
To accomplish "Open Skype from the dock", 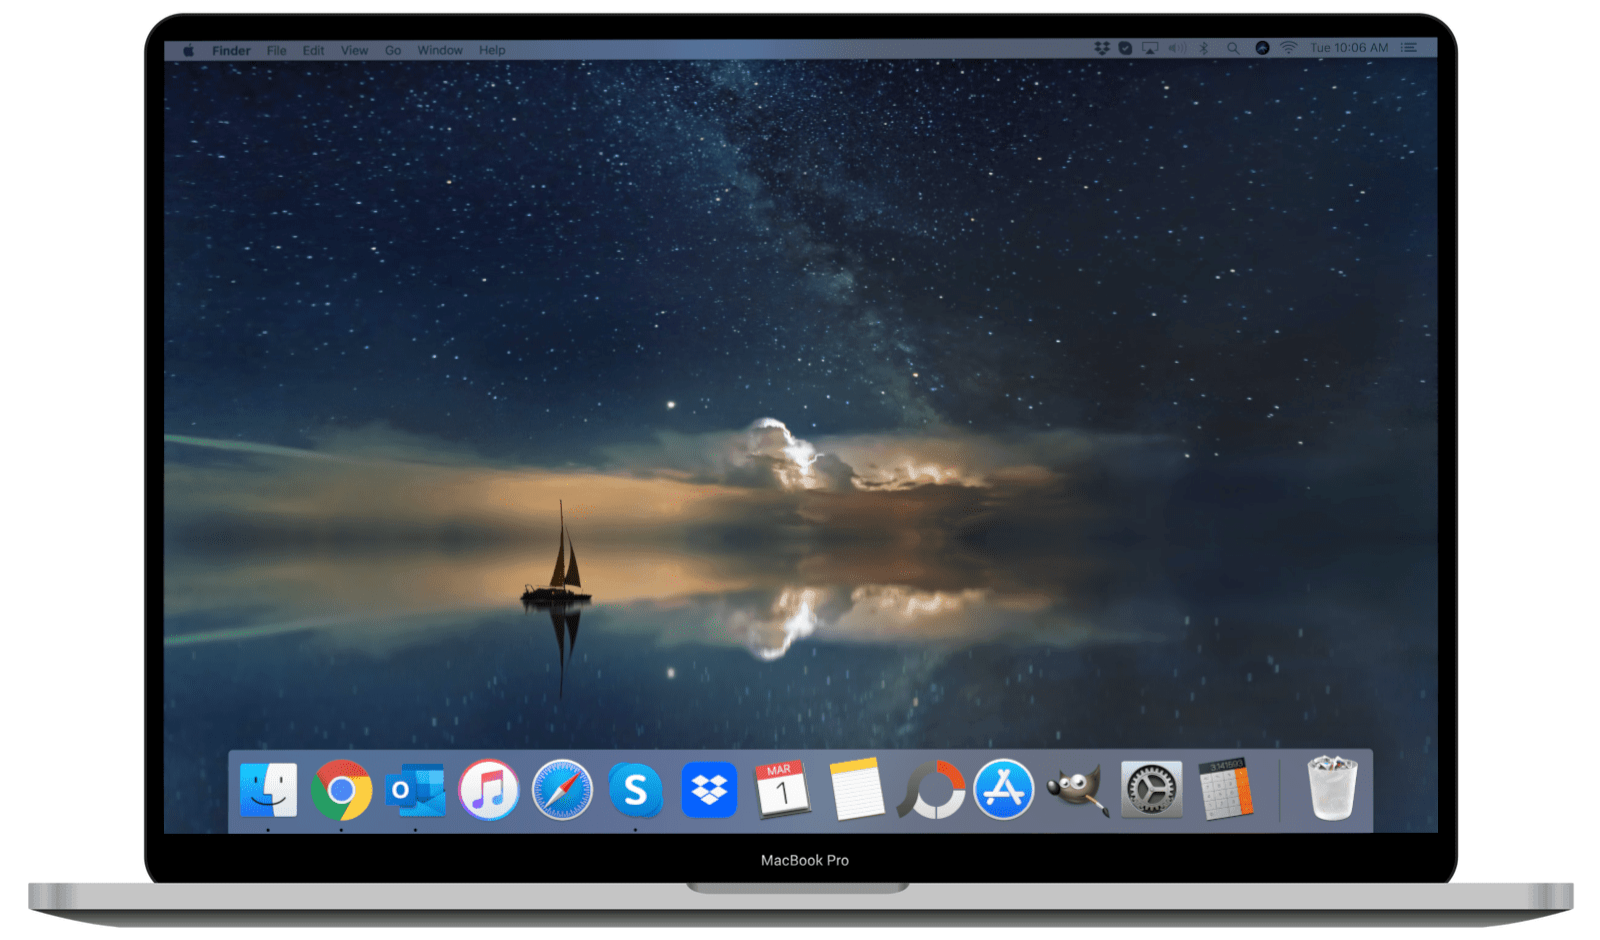I will pos(637,790).
